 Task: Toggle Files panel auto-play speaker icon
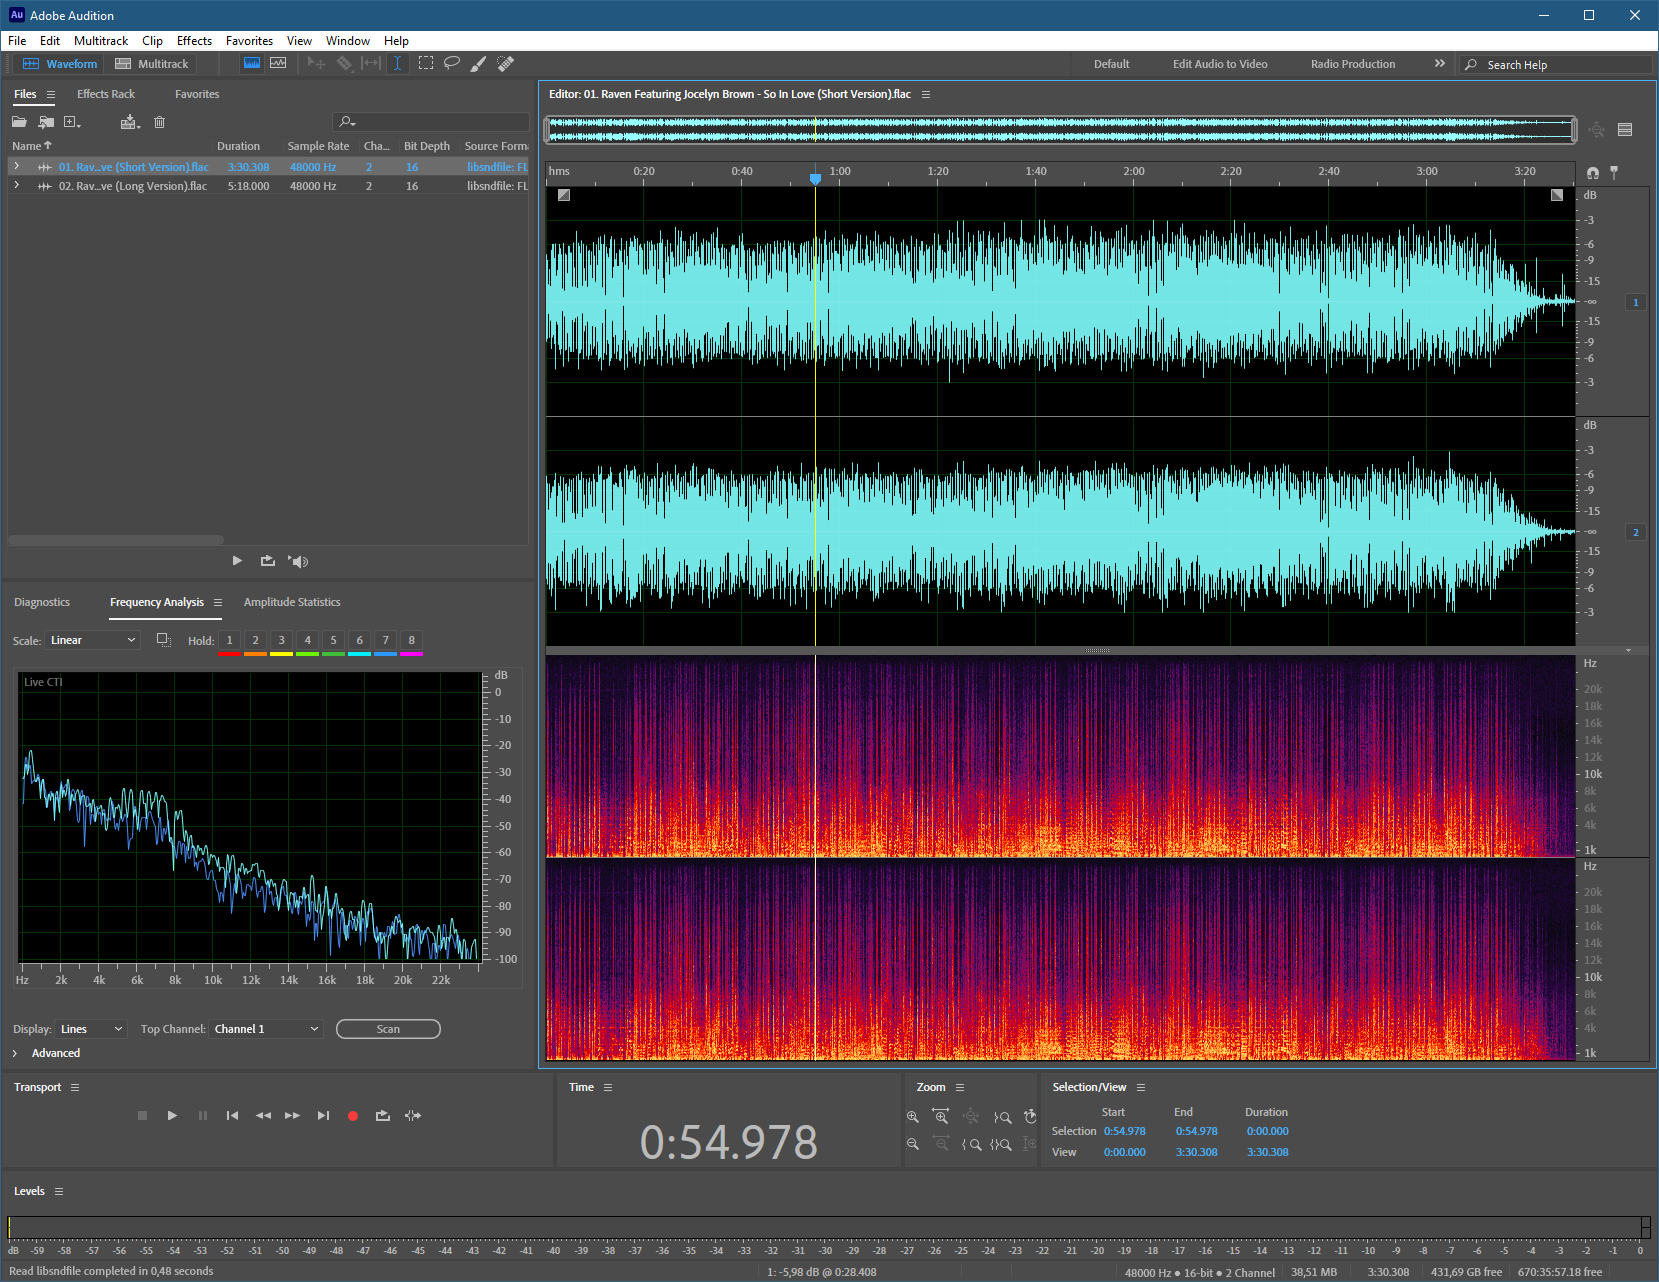(x=298, y=561)
